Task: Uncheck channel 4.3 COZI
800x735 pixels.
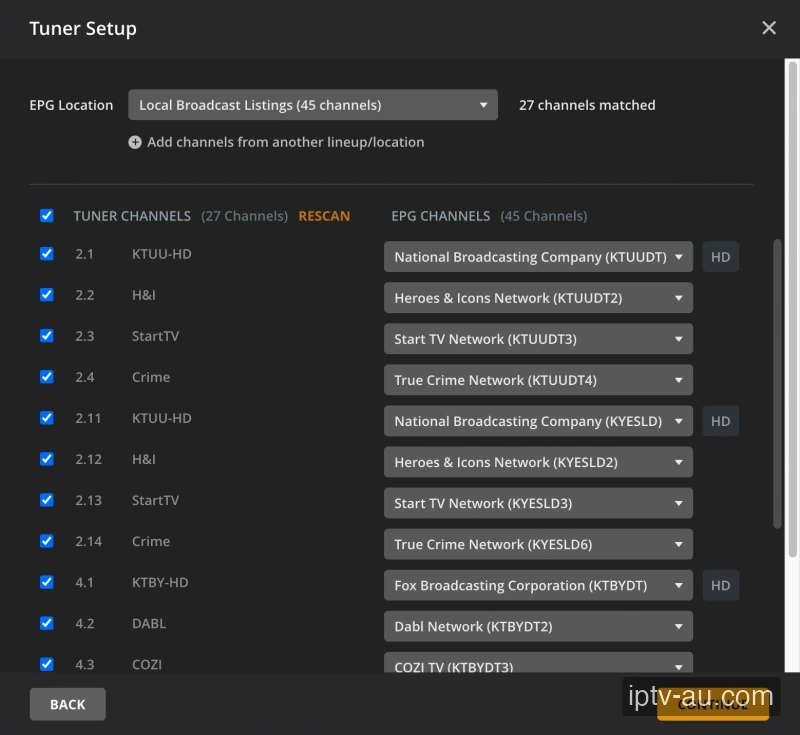Action: coord(46,664)
